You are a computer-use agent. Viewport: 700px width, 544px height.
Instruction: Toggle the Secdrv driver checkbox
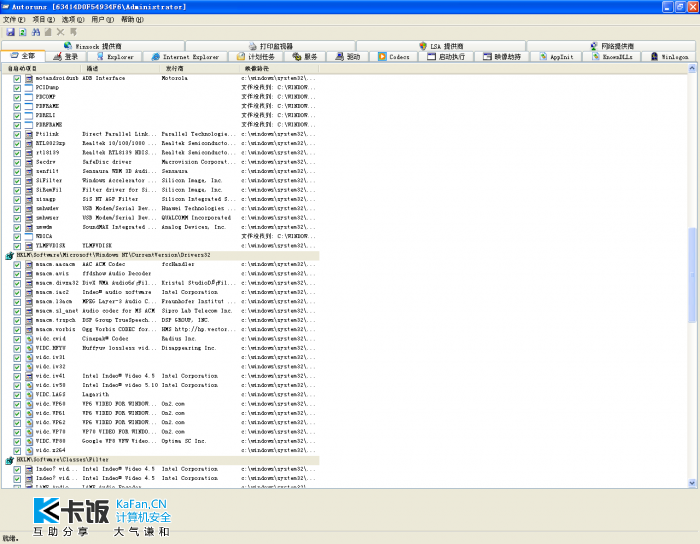pos(17,162)
